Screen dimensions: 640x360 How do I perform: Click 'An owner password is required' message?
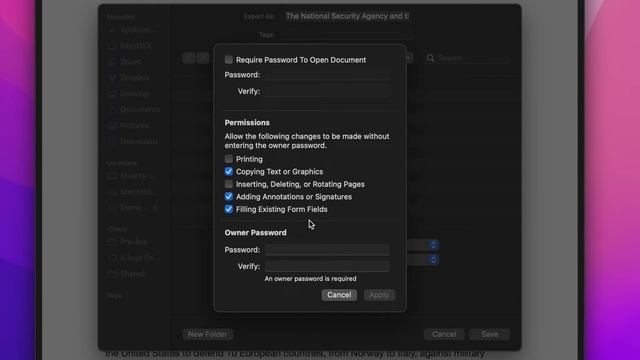tap(310, 279)
